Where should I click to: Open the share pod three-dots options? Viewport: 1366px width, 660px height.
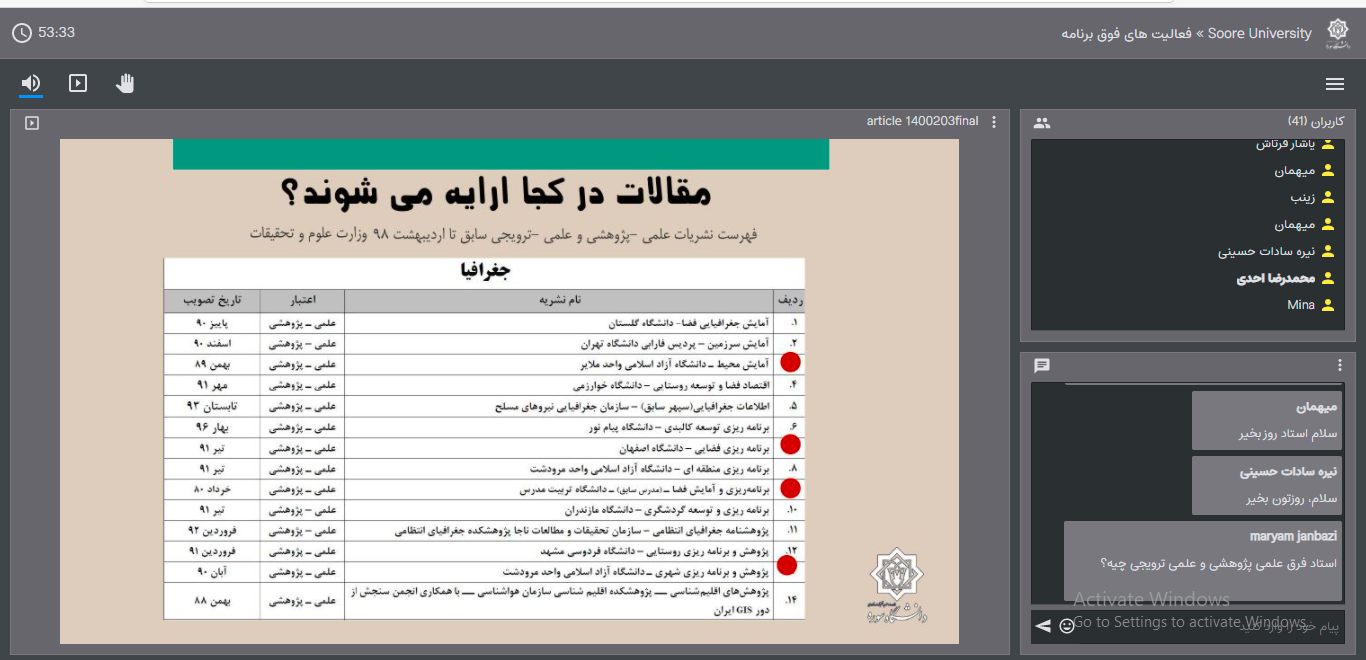coord(993,122)
